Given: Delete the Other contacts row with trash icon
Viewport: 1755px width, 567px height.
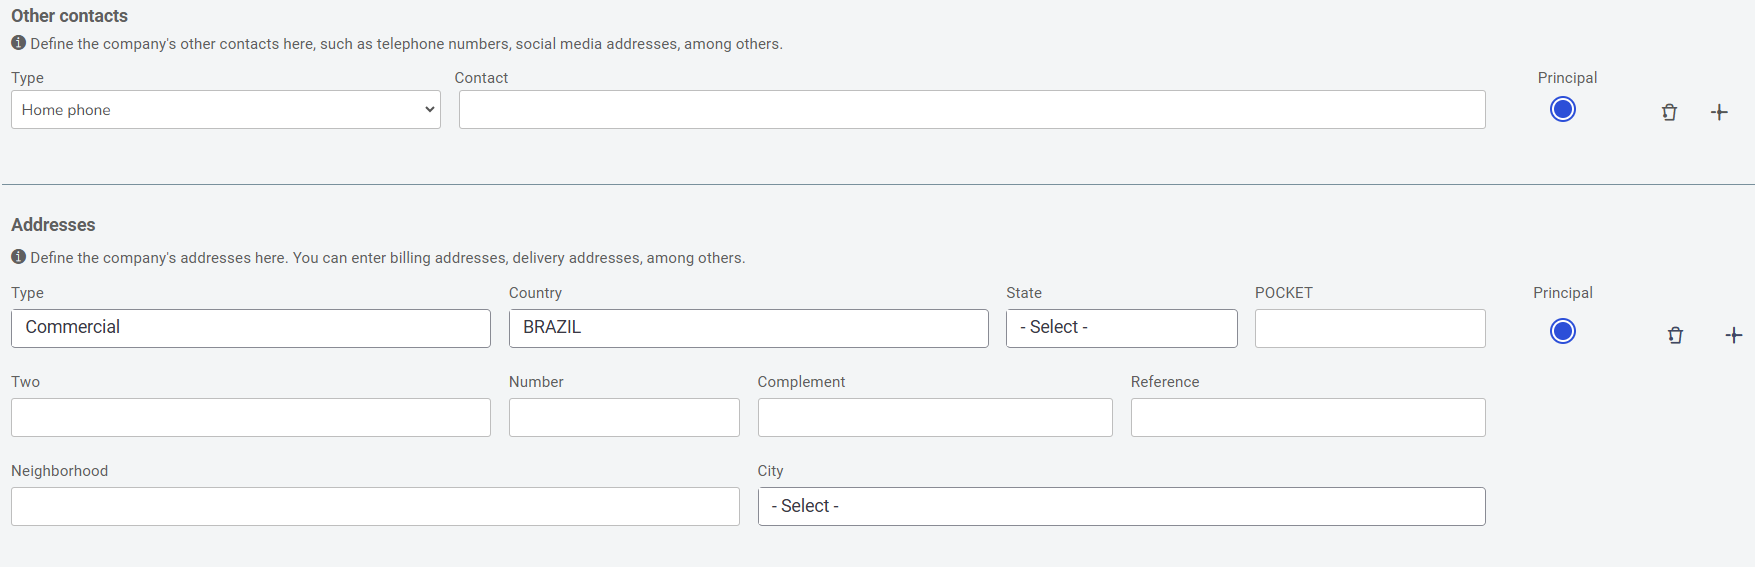Looking at the screenshot, I should point(1669,112).
